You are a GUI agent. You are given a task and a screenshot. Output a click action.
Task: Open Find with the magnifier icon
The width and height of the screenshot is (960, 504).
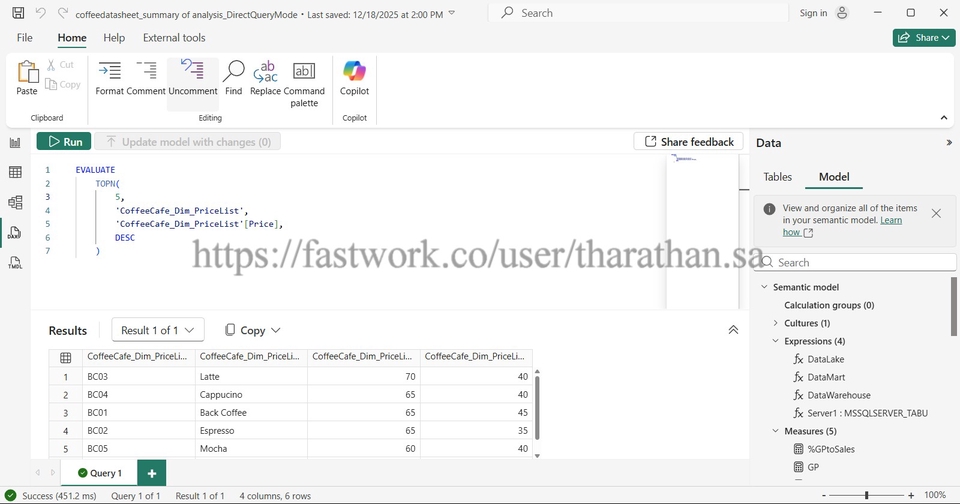pos(233,72)
